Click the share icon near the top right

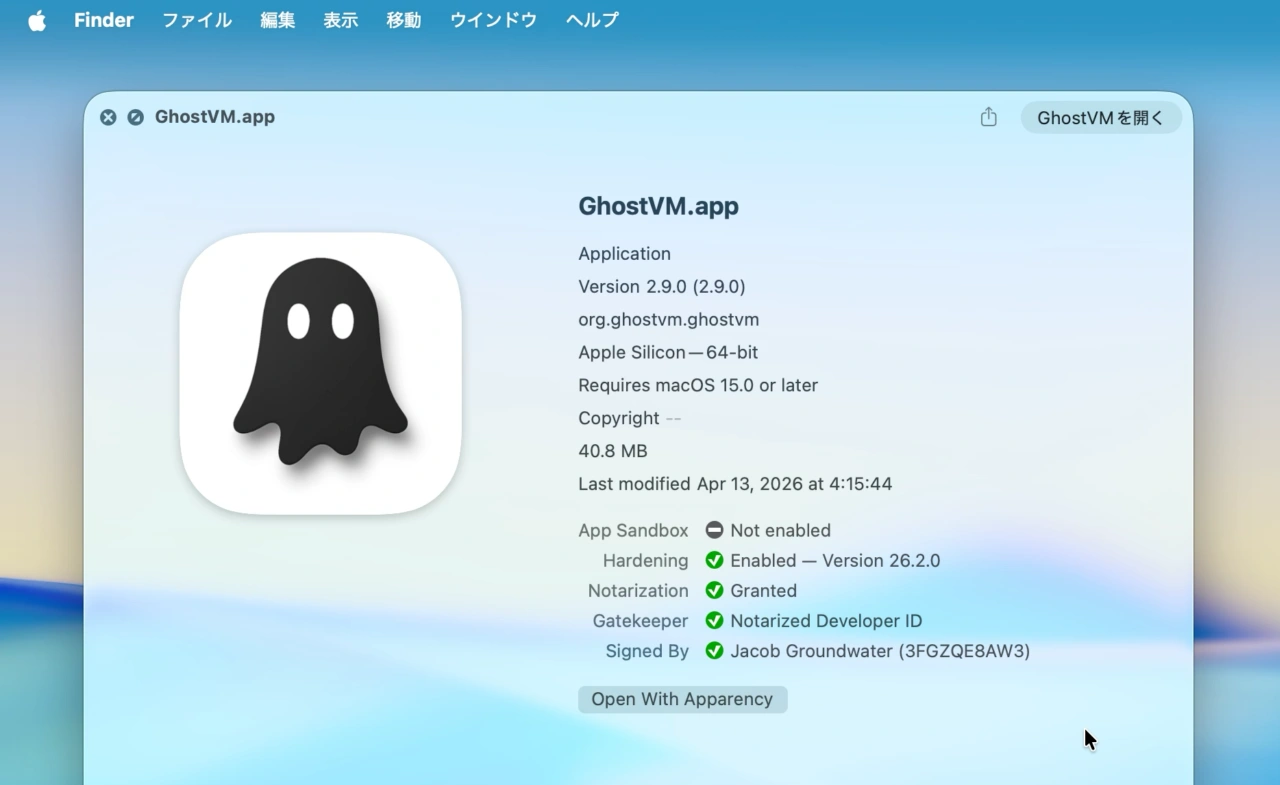coord(988,117)
